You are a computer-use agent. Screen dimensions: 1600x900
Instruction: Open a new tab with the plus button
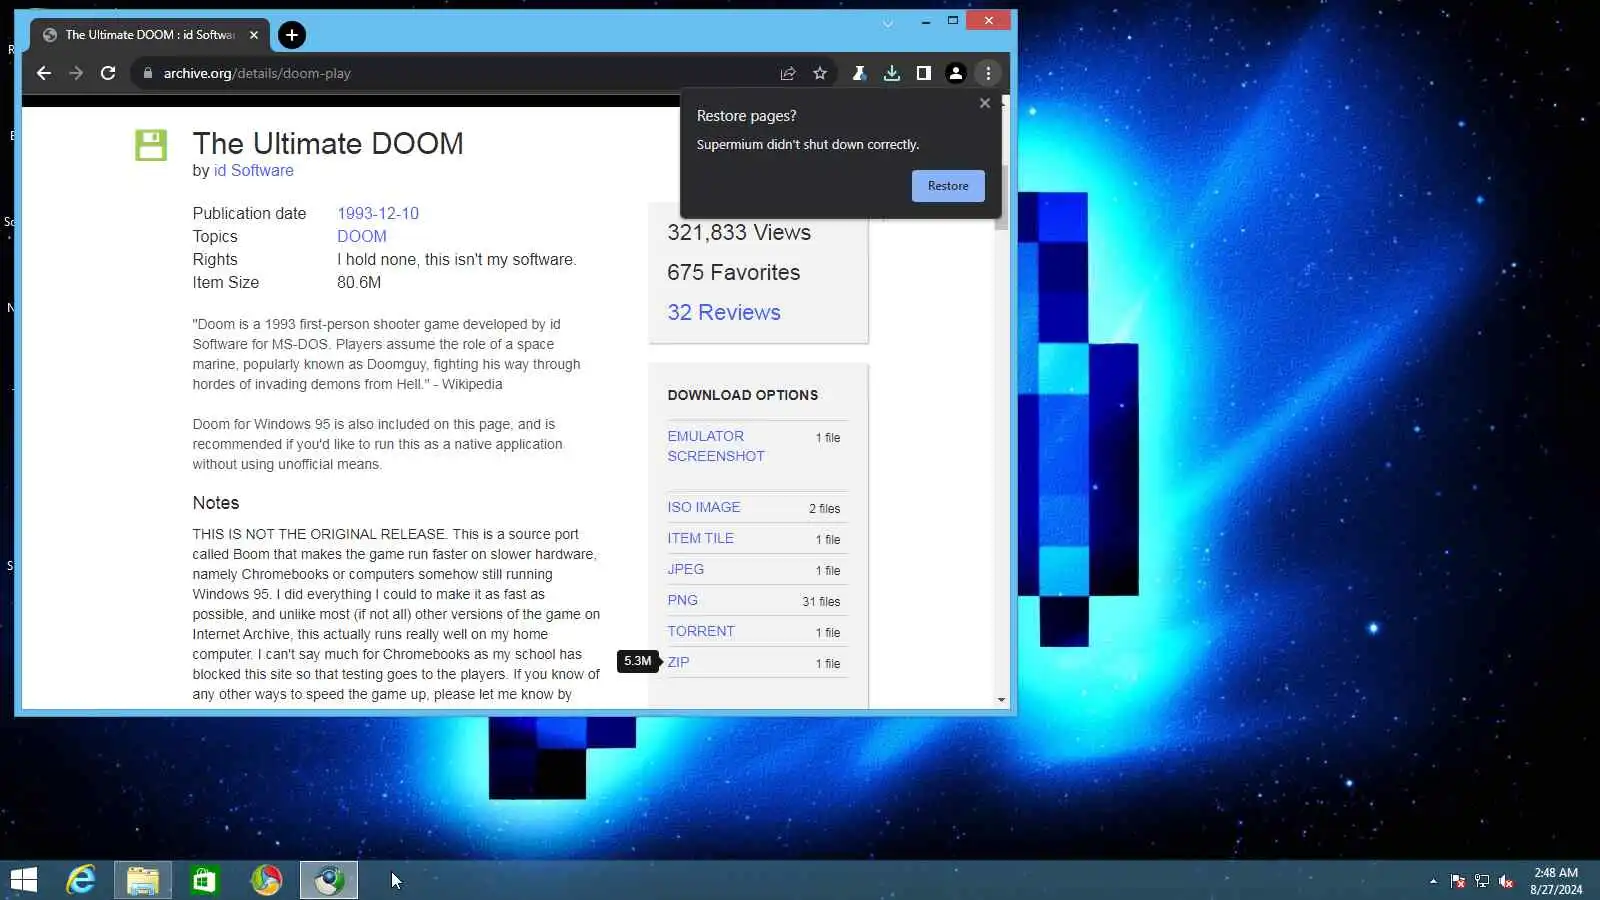tap(291, 35)
